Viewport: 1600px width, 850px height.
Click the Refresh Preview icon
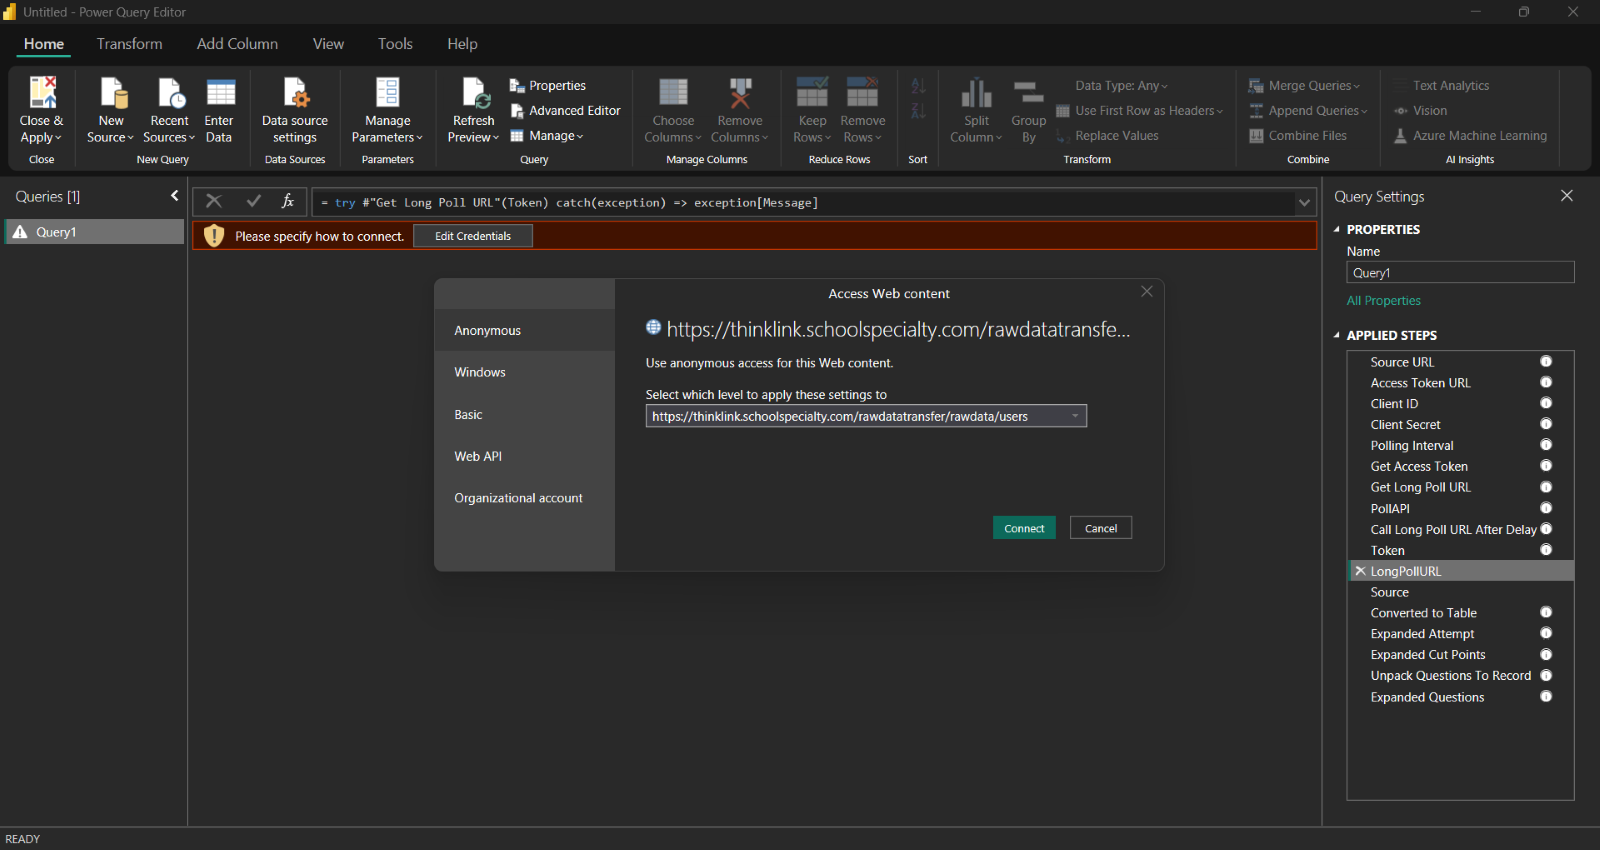(x=474, y=92)
